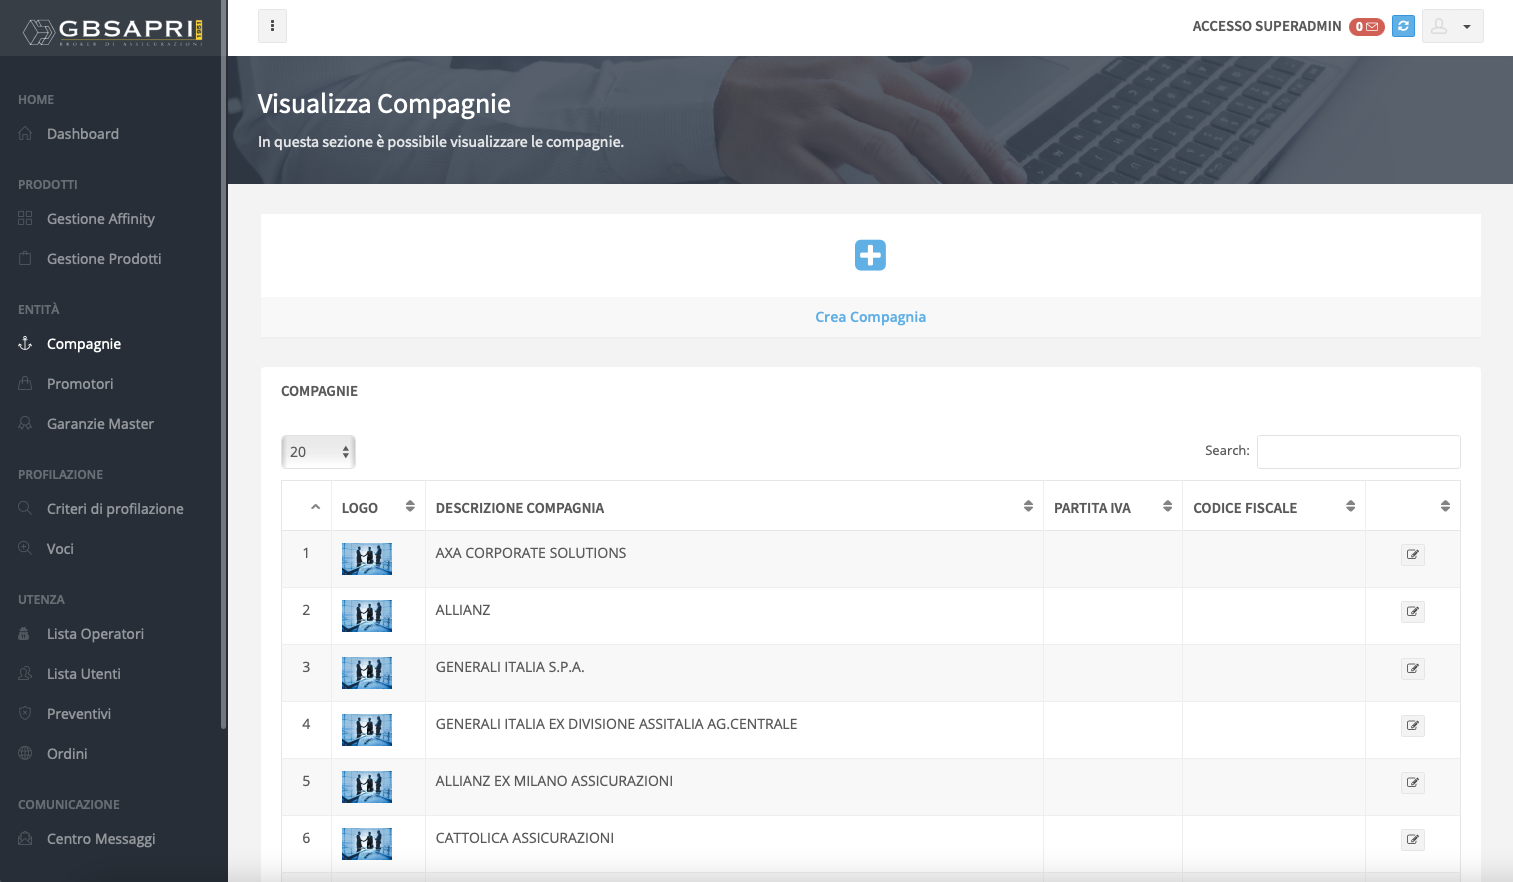Select the Promotori briefcase icon
This screenshot has width=1513, height=882.
[x=24, y=383]
